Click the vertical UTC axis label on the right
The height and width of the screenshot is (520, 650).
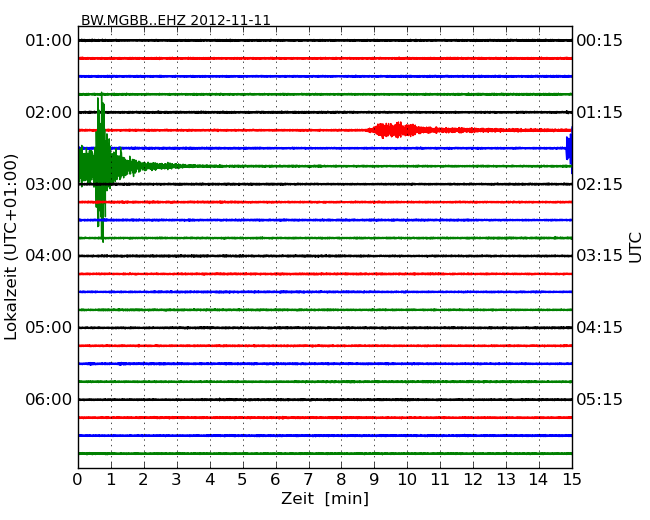click(635, 248)
